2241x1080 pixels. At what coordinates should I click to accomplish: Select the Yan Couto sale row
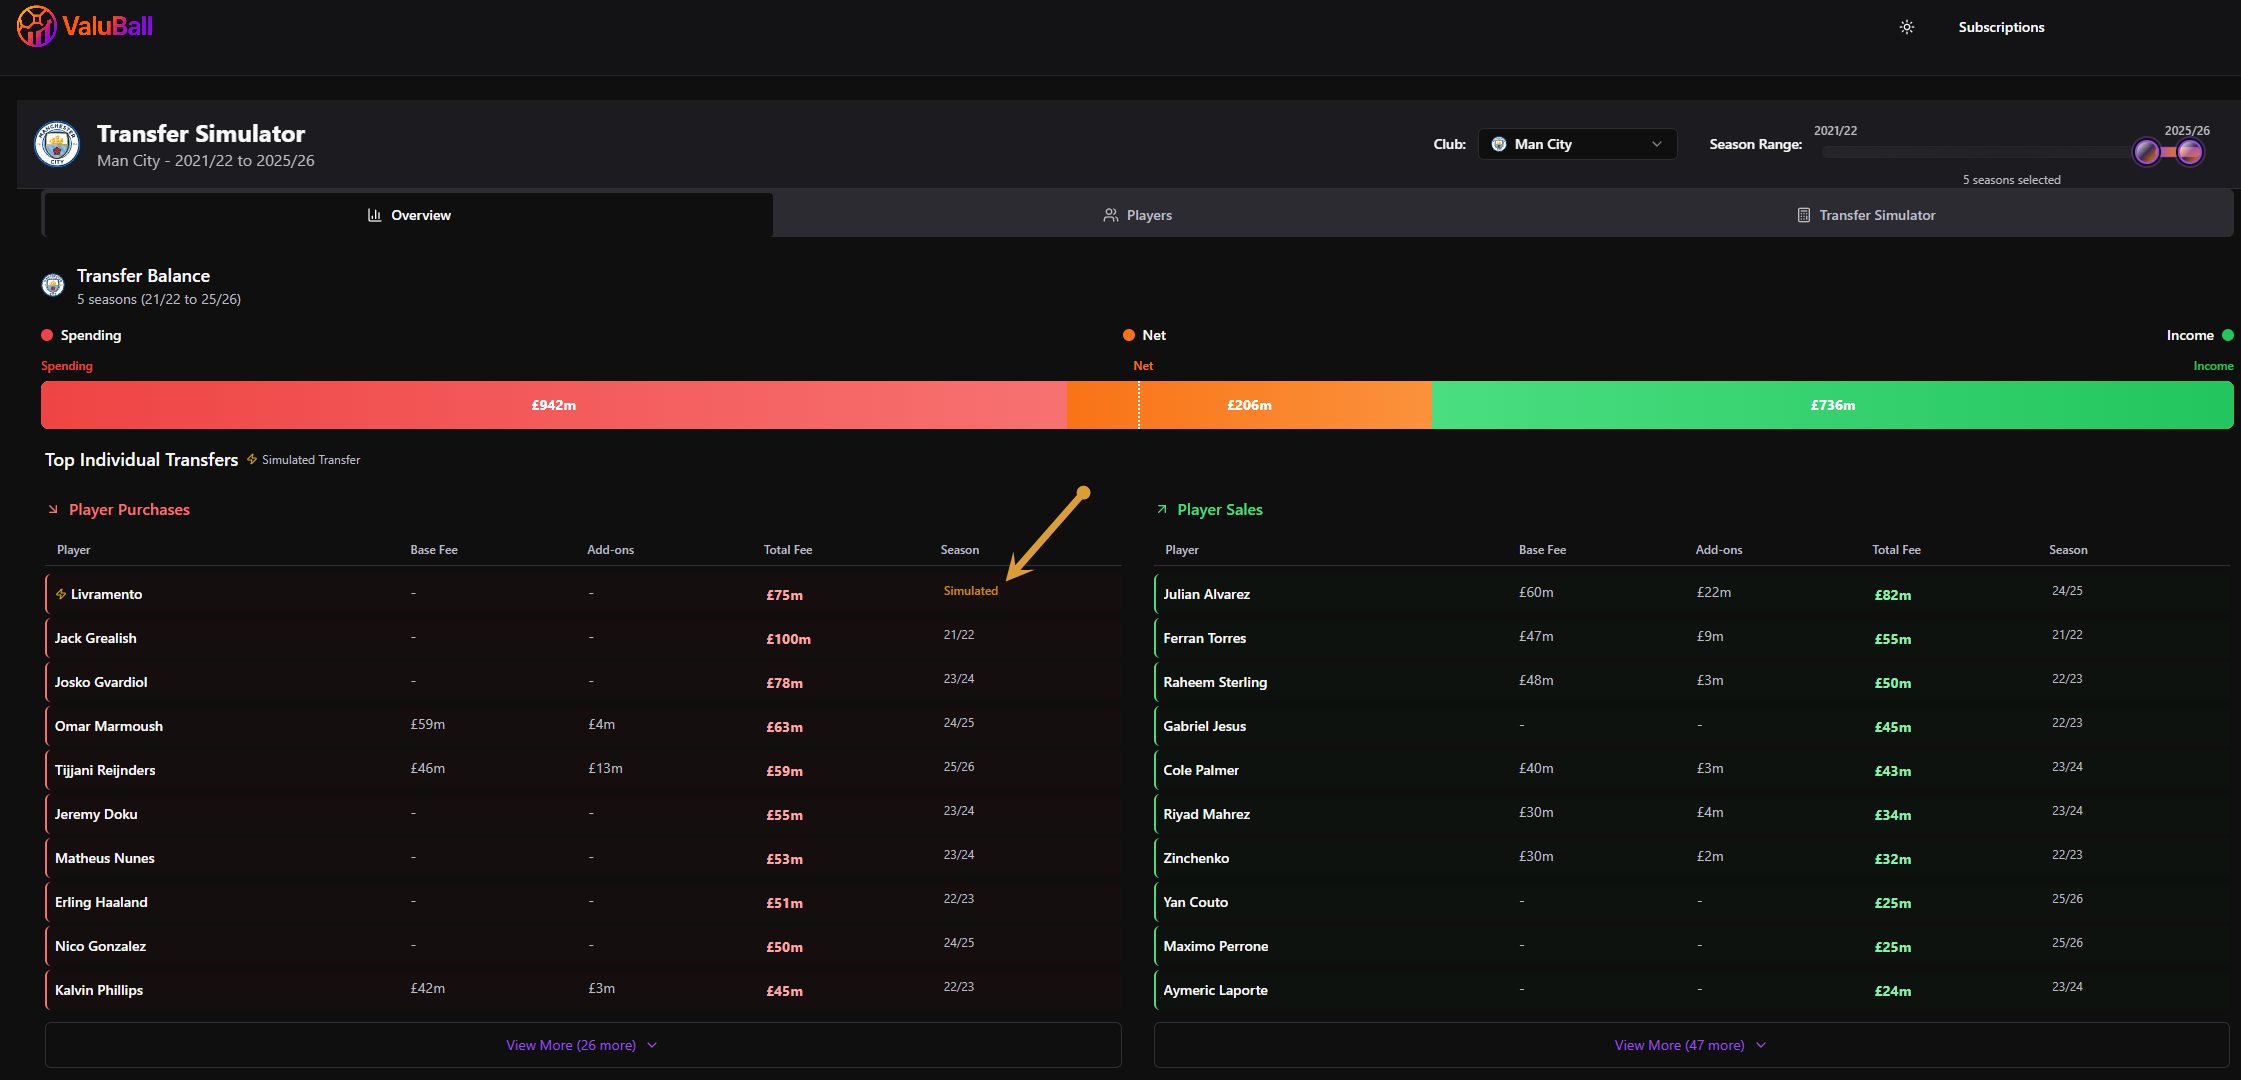pos(1691,902)
